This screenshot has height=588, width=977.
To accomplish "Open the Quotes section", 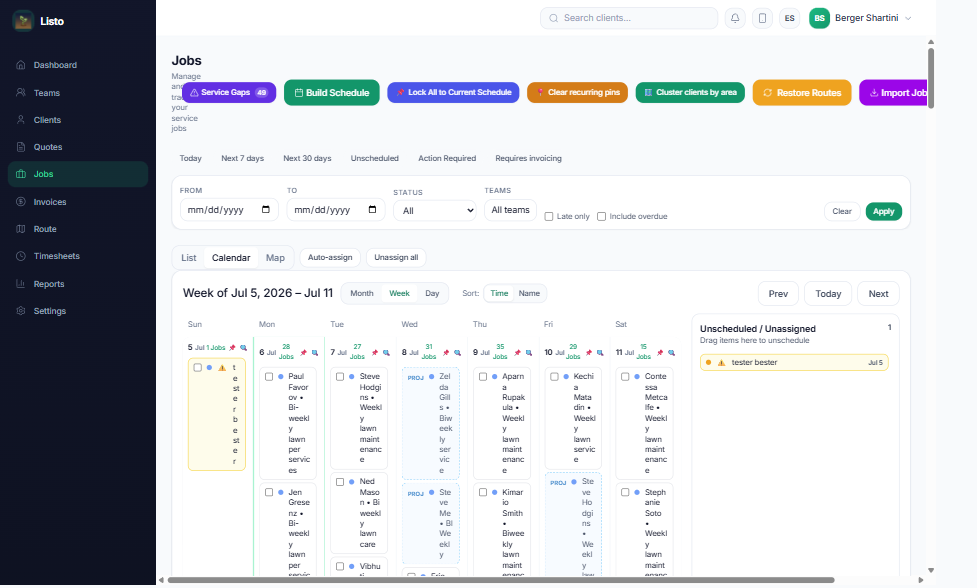I will pyautogui.click(x=78, y=147).
